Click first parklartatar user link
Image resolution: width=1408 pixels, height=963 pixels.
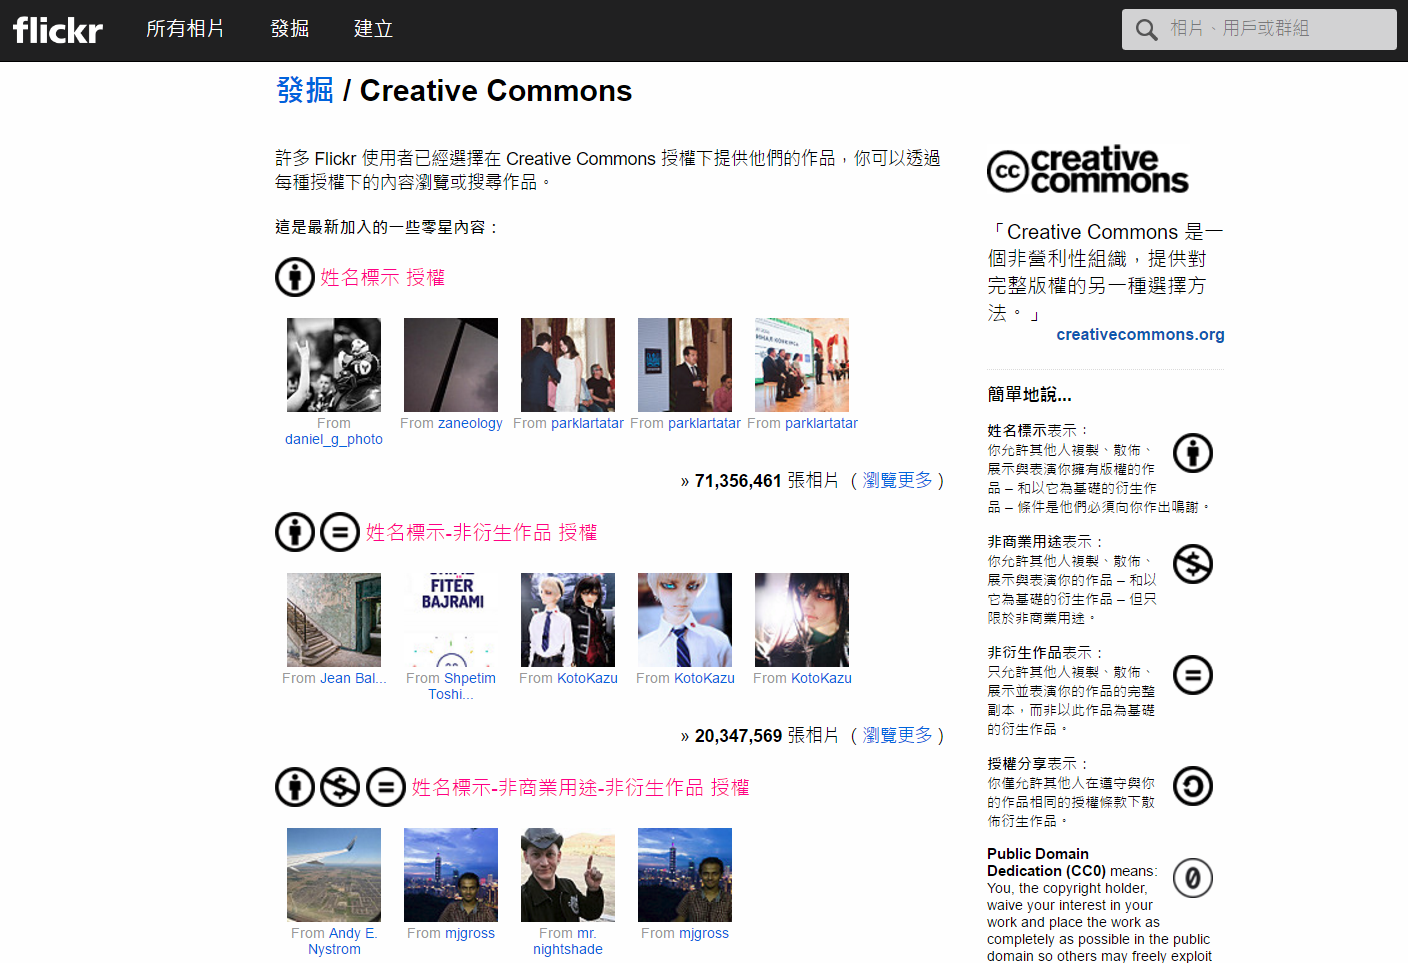[x=587, y=423]
